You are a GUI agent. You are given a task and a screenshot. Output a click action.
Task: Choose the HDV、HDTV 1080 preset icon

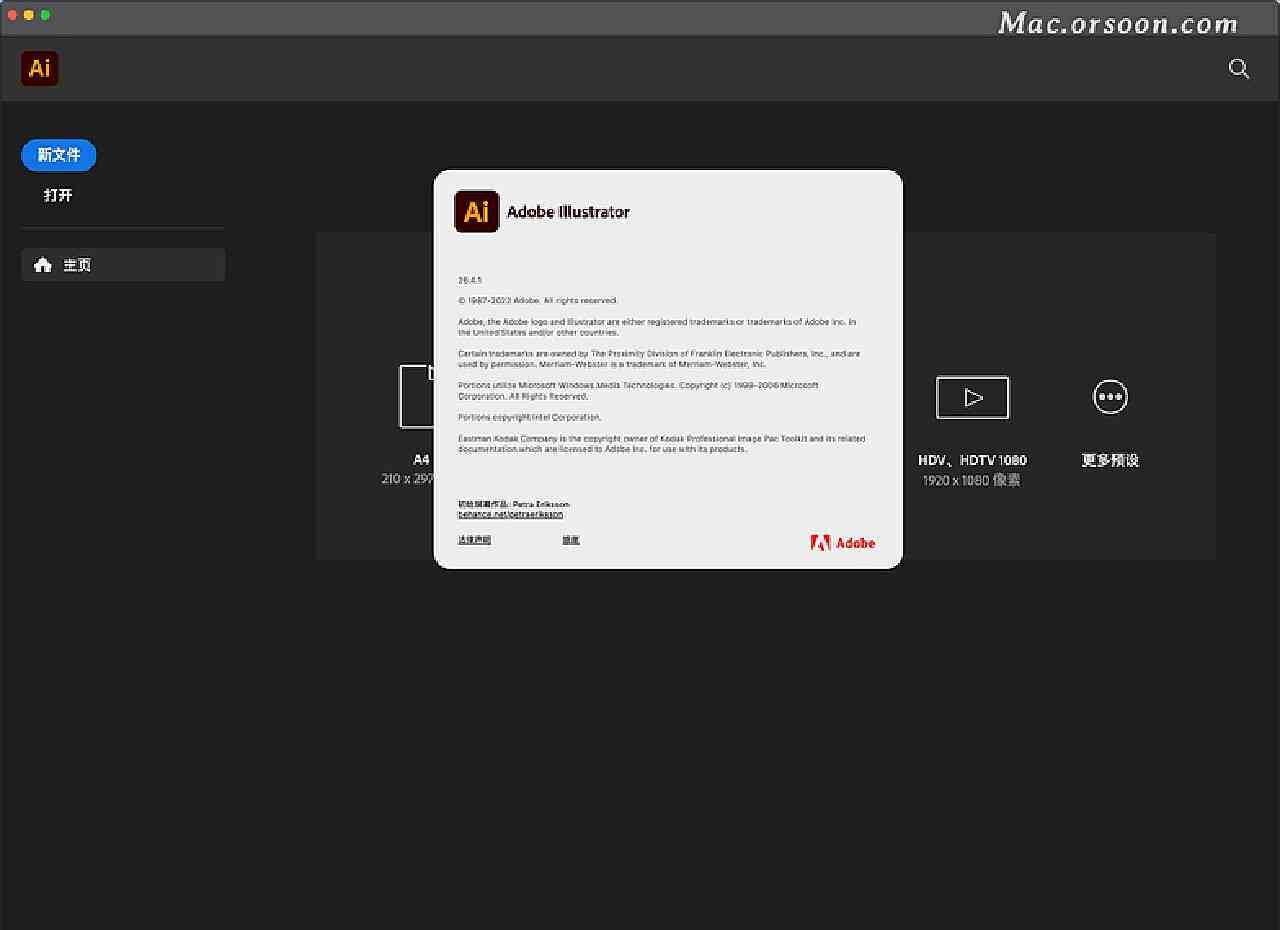click(972, 397)
